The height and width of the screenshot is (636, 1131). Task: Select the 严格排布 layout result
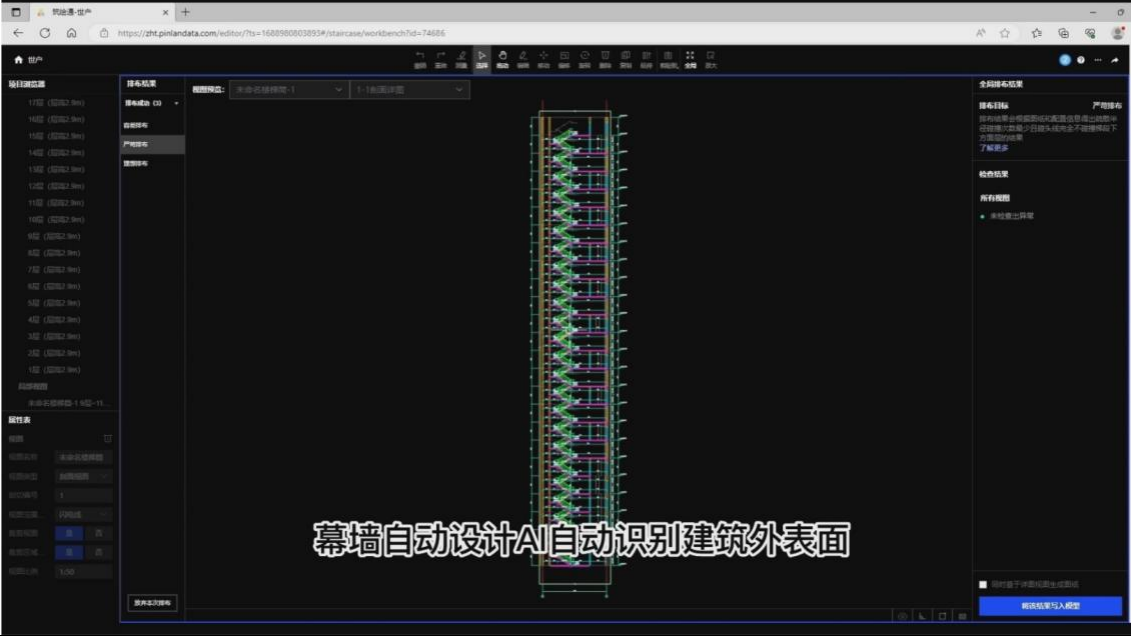point(152,144)
